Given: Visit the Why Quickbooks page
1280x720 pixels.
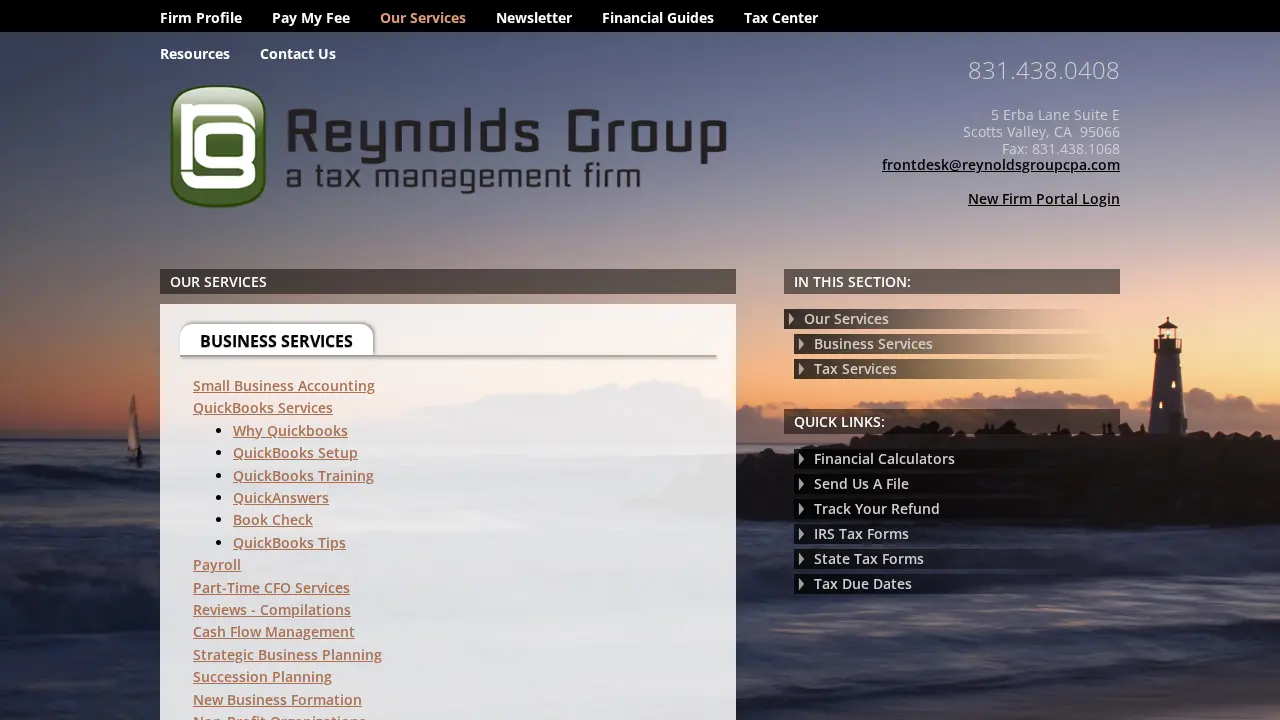Looking at the screenshot, I should pos(290,431).
